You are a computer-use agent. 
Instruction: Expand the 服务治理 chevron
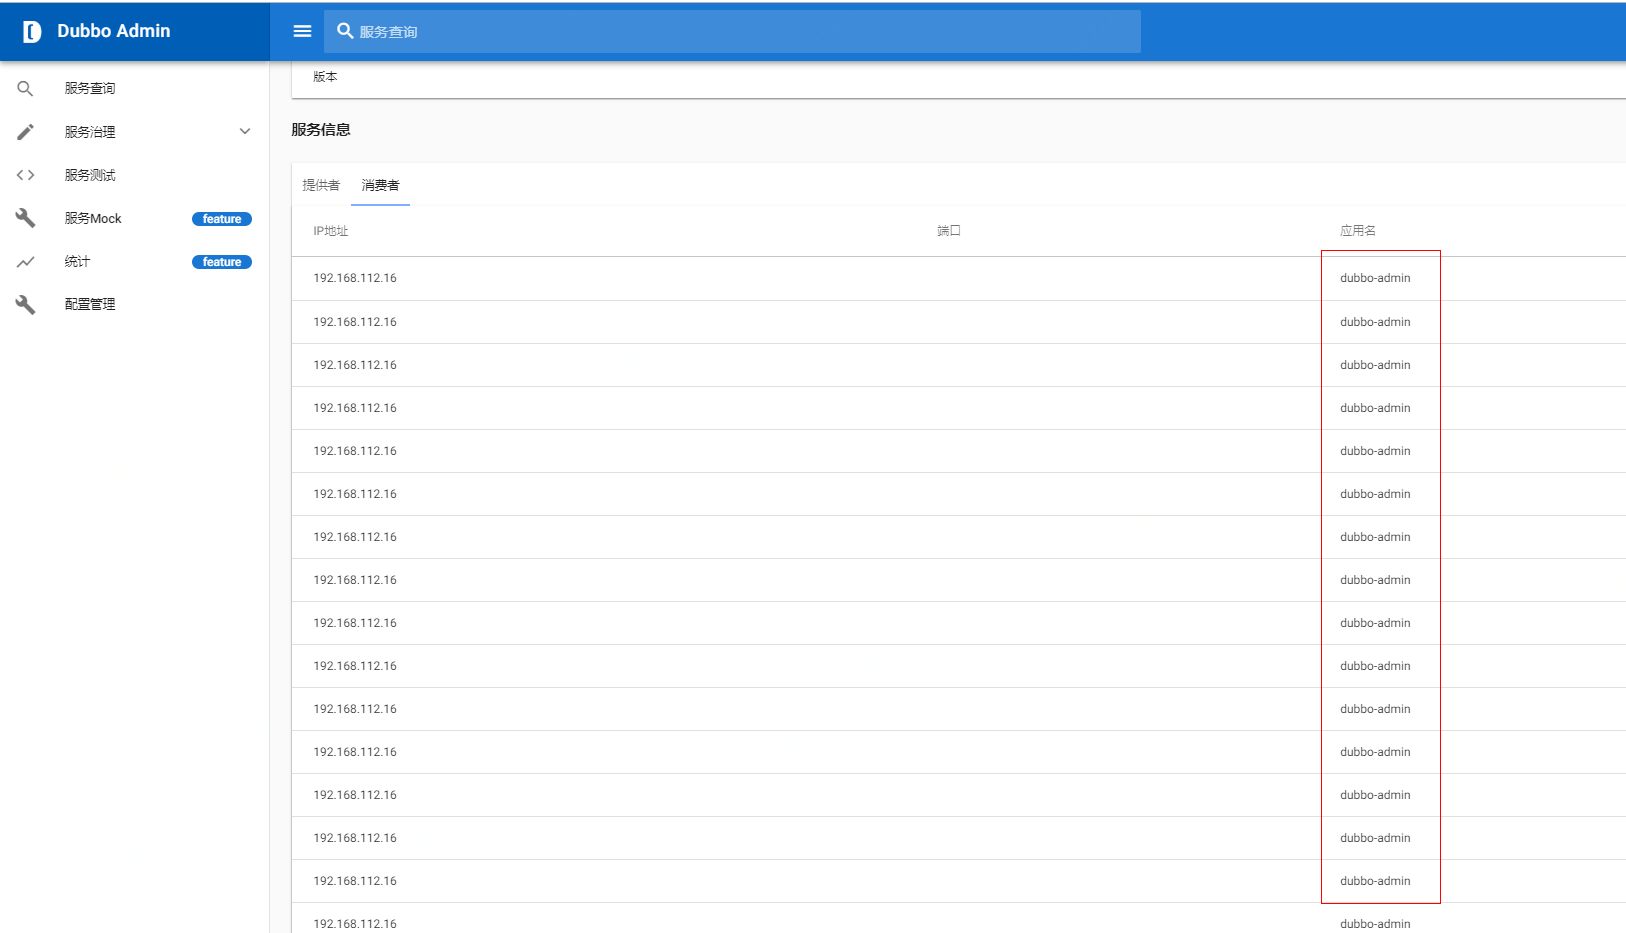click(245, 132)
